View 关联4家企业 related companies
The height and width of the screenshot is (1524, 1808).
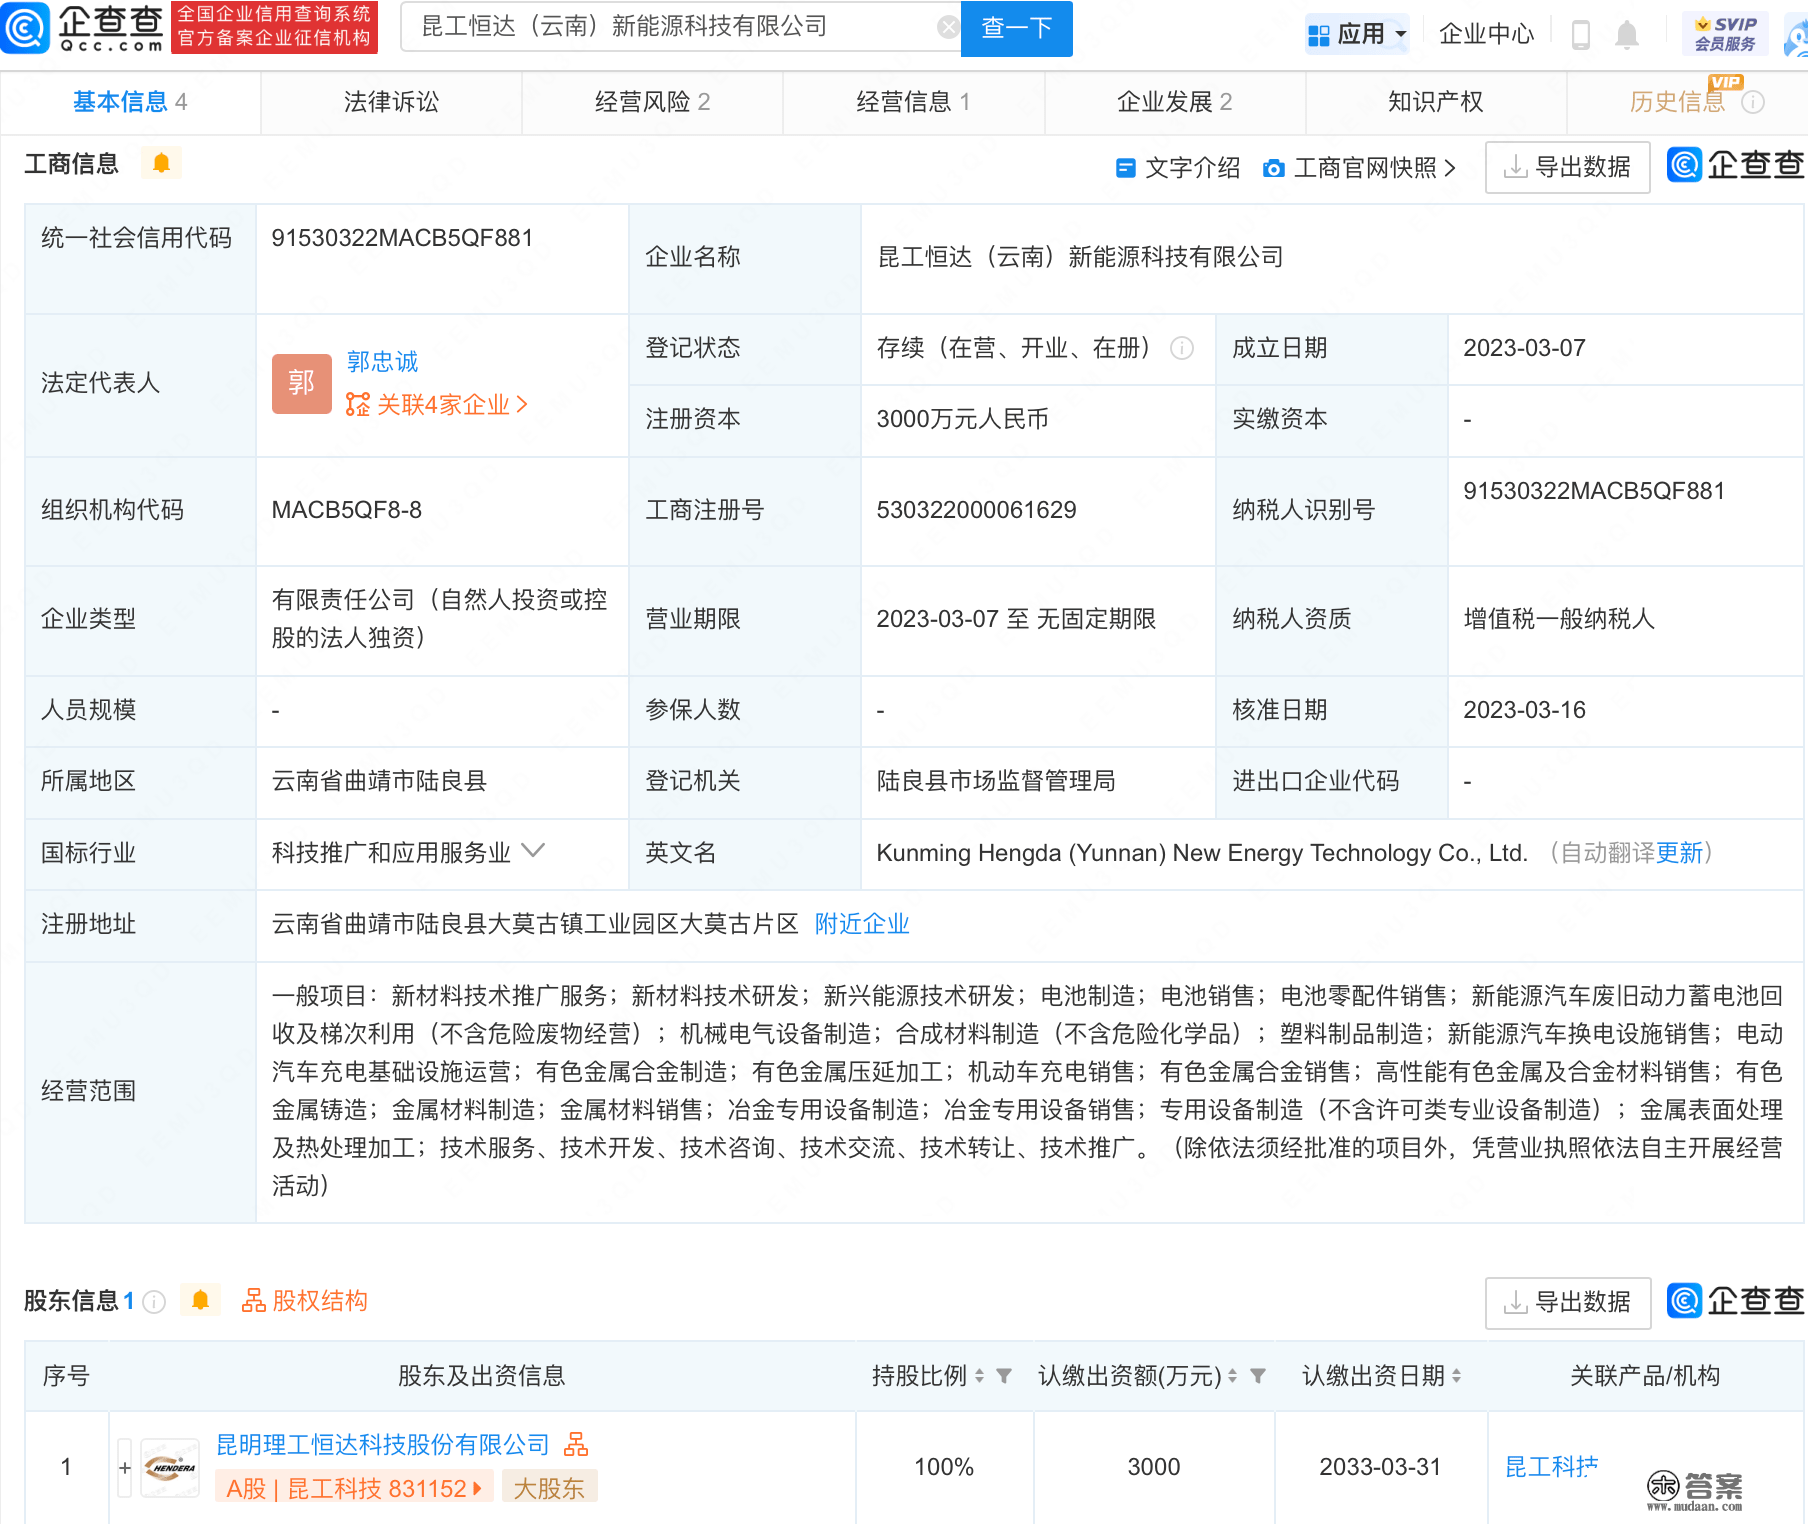click(437, 405)
